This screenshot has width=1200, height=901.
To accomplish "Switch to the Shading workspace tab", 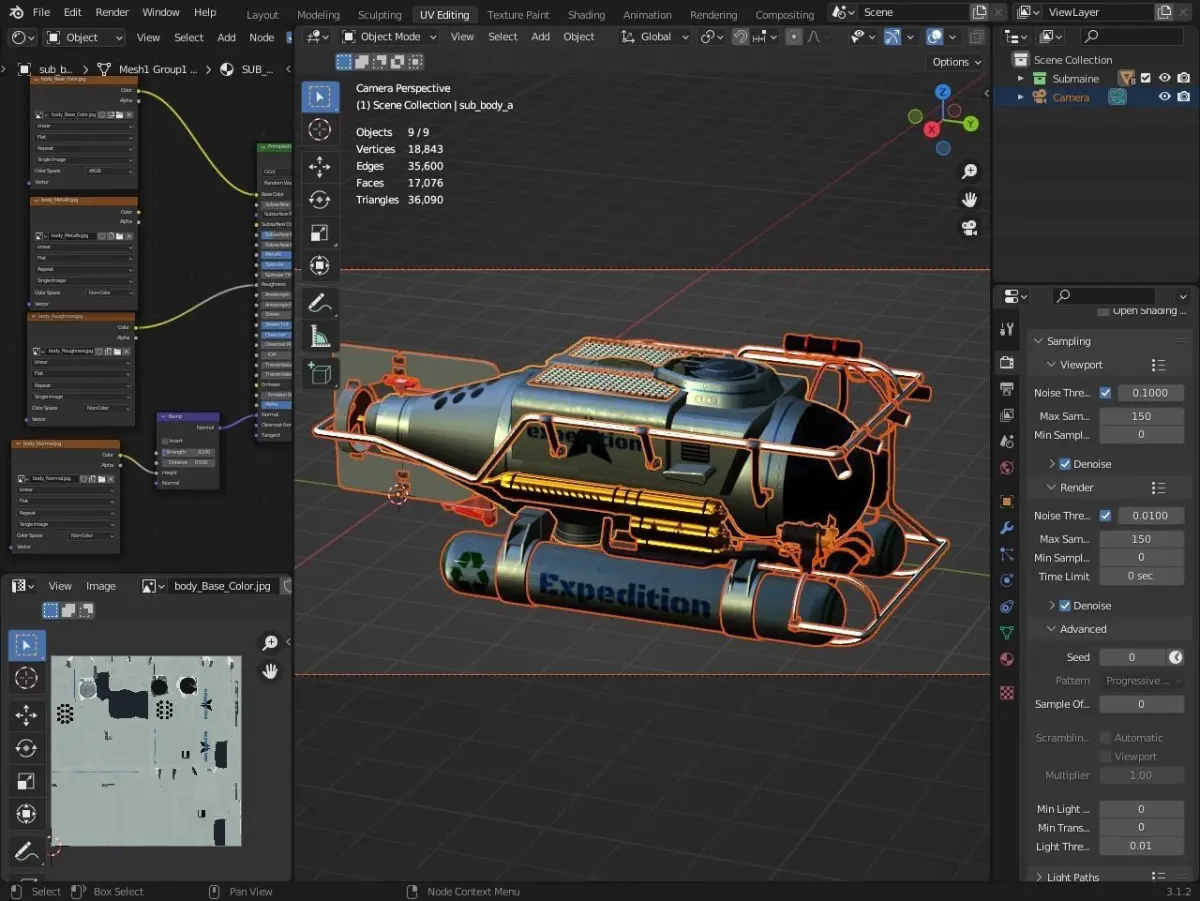I will point(586,15).
